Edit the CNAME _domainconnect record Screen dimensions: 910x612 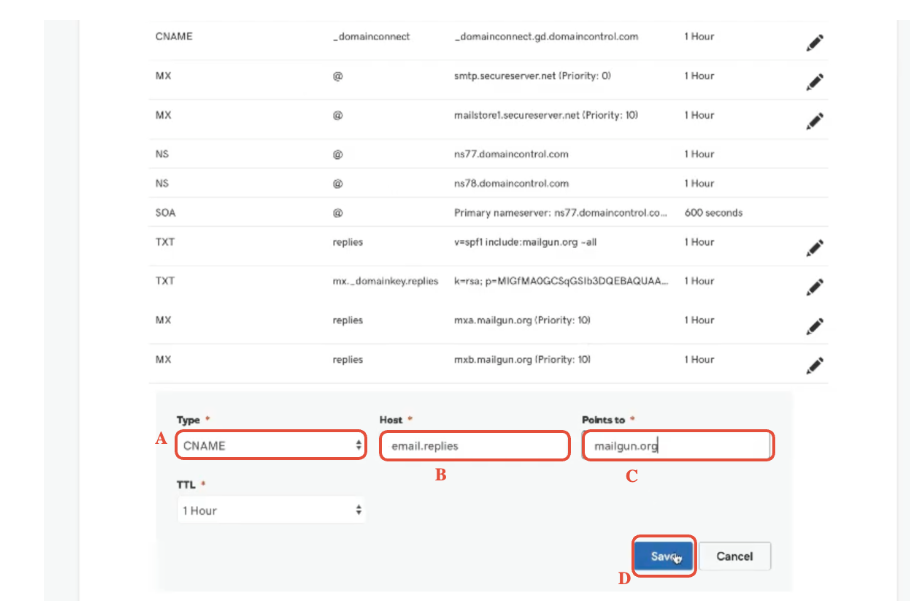(x=815, y=43)
